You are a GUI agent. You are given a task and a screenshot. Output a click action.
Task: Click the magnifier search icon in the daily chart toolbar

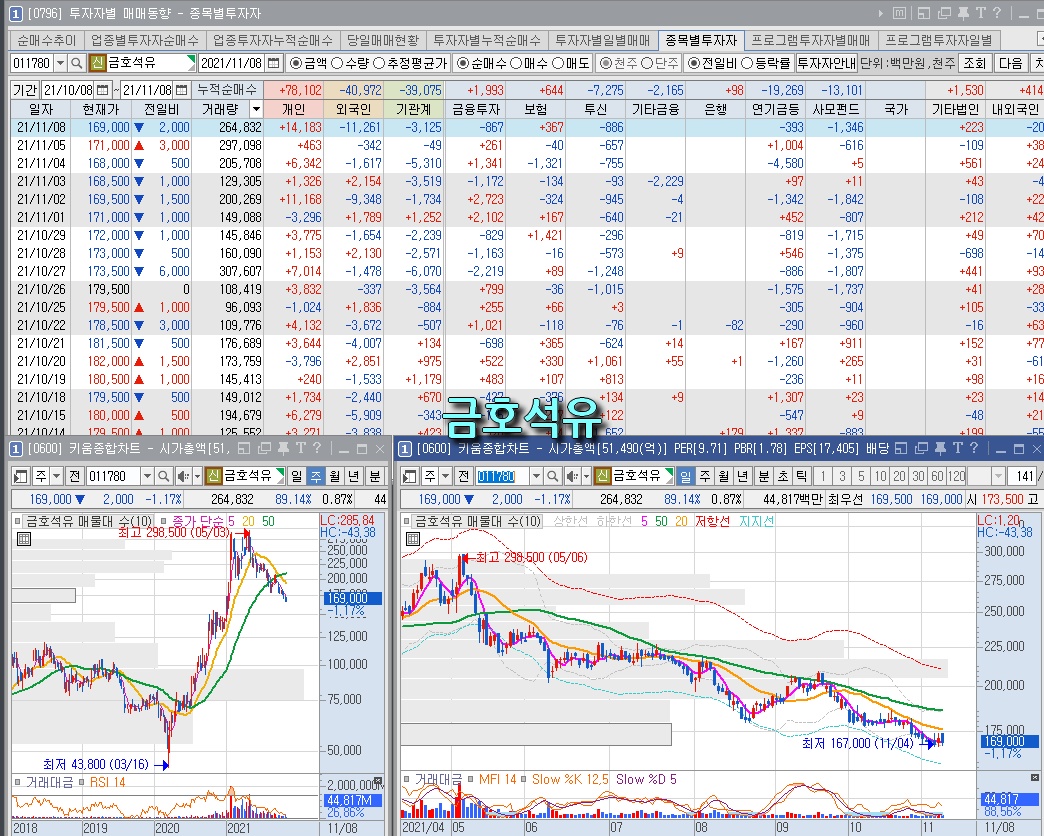(553, 476)
